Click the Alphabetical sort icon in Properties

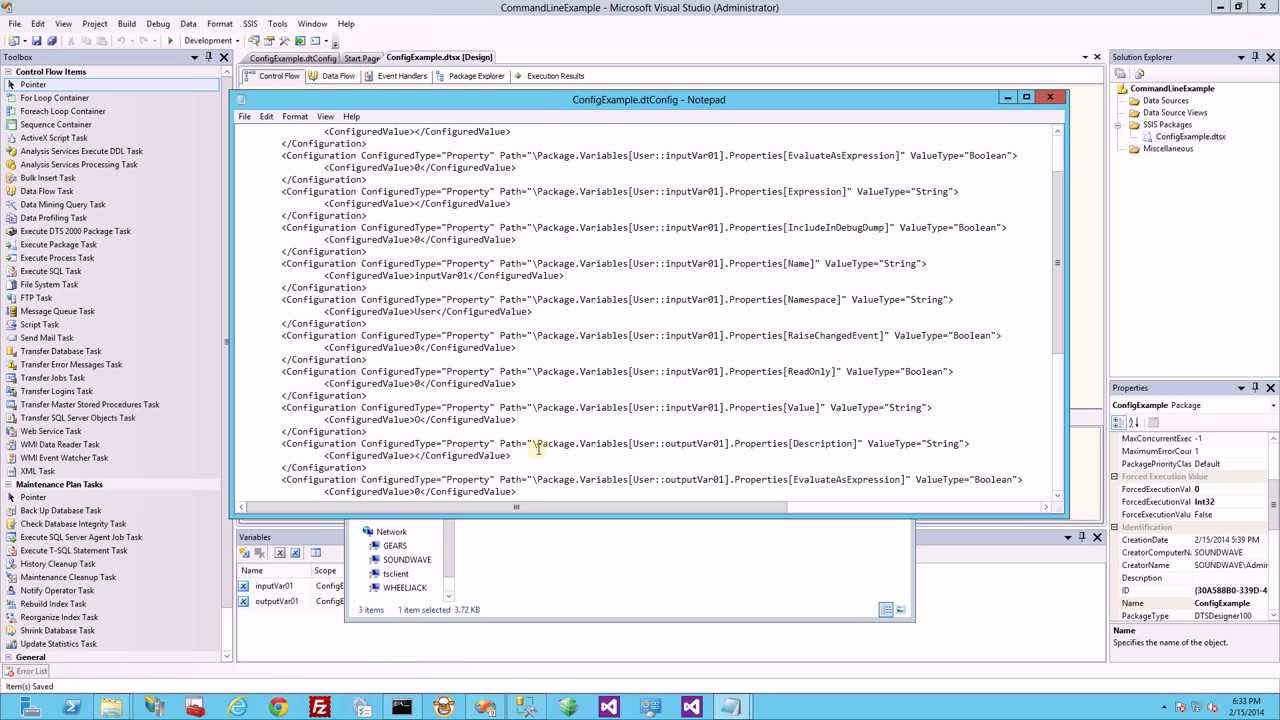pos(1134,423)
